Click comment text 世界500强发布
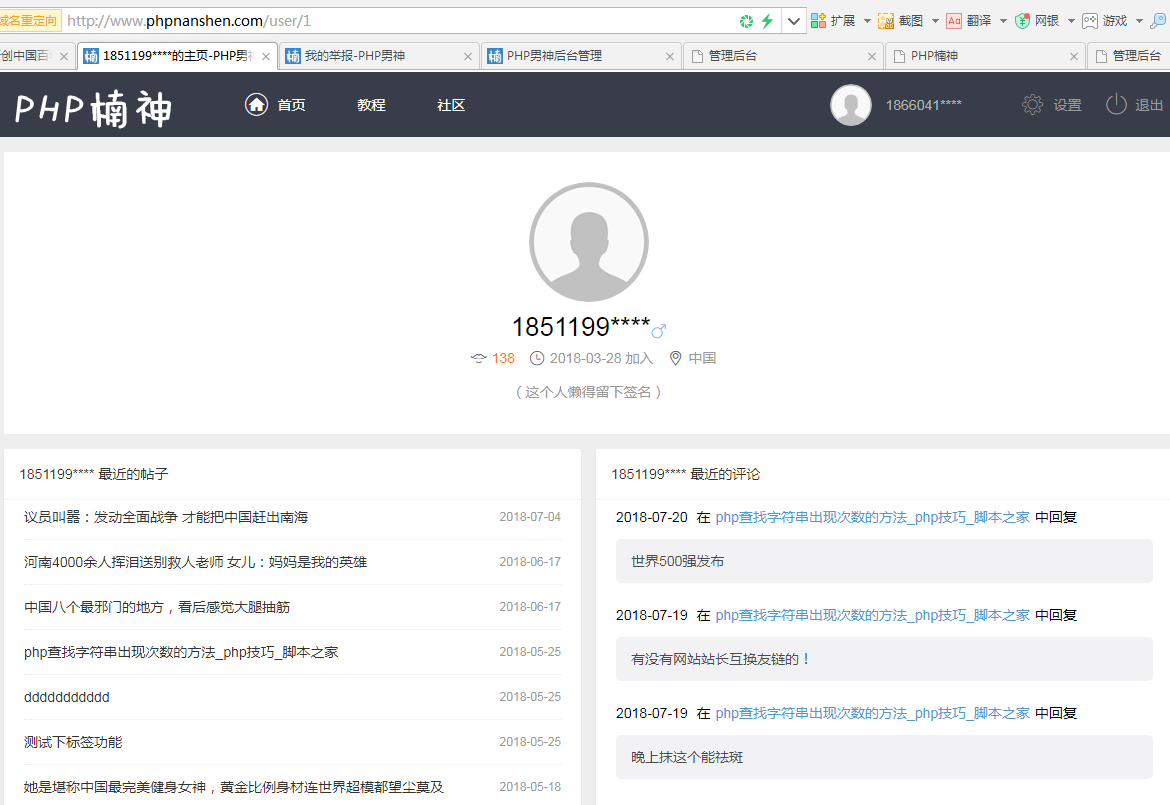Image resolution: width=1170 pixels, height=805 pixels. 678,561
